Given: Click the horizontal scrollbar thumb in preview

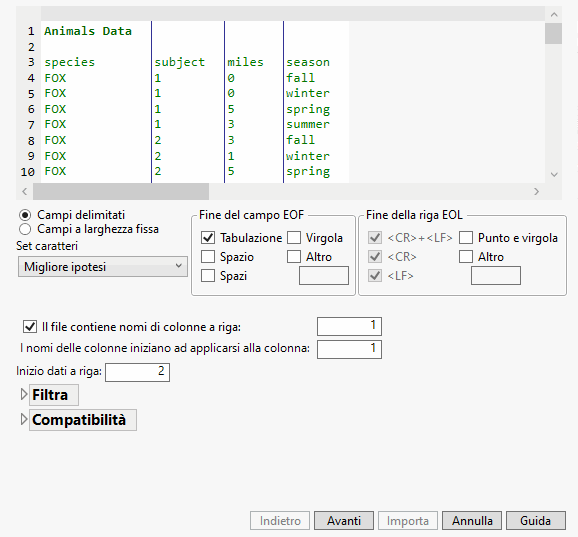Looking at the screenshot, I should pos(121,191).
